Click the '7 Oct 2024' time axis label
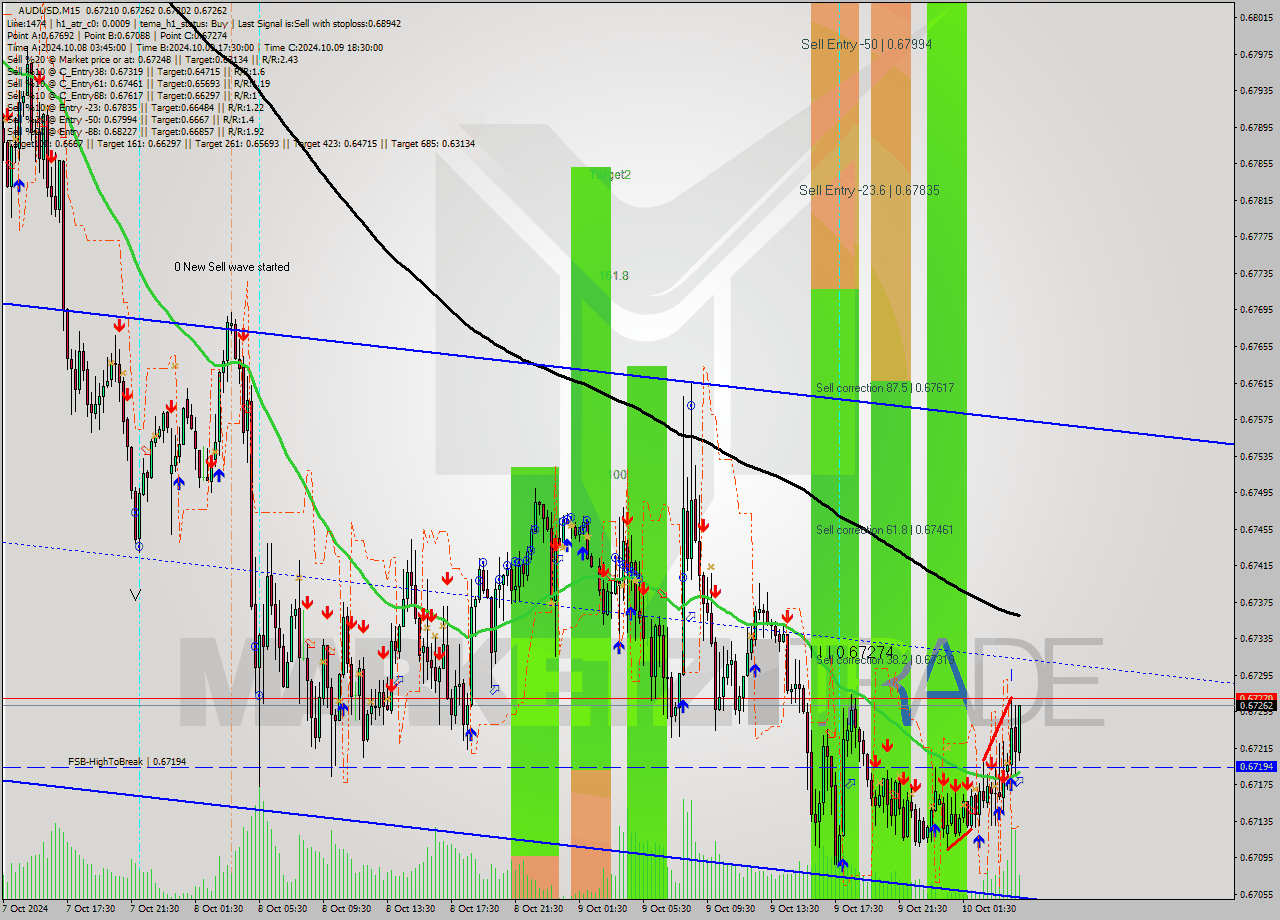The image size is (1280, 920). coord(27,909)
